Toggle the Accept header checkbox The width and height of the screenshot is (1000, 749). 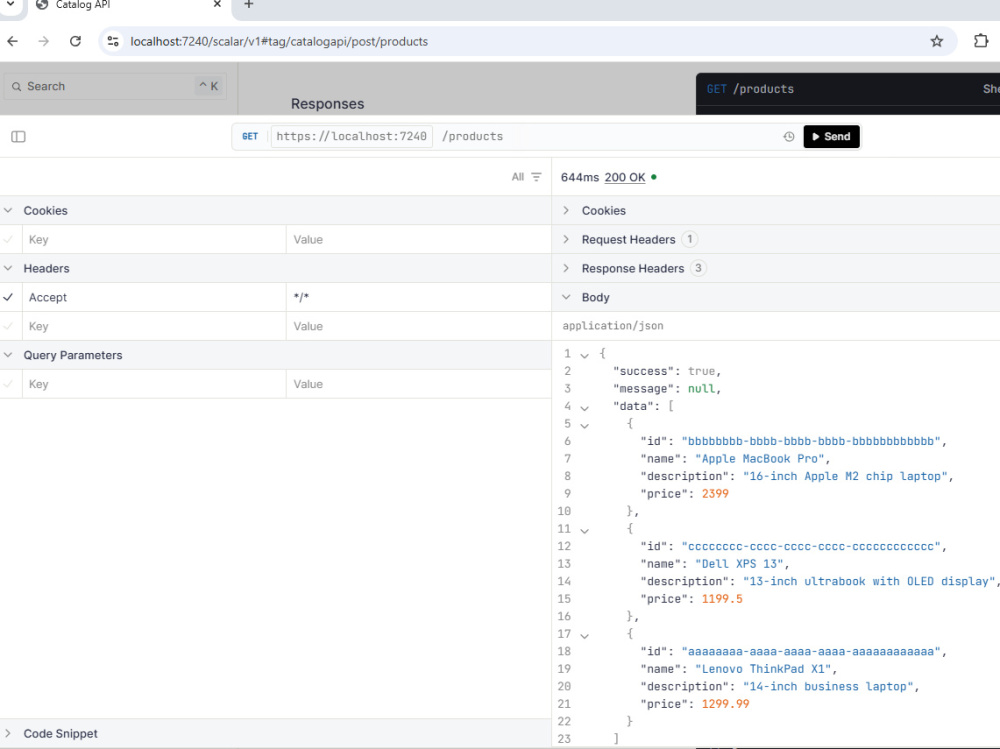[x=8, y=297]
